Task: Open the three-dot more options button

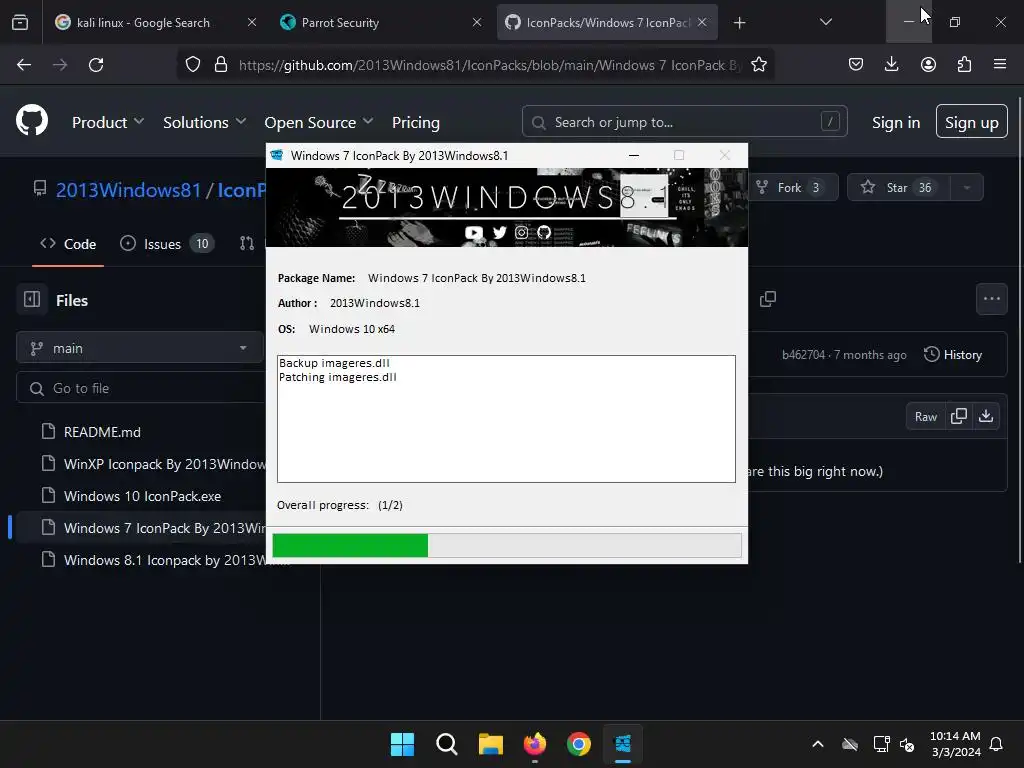Action: 991,299
